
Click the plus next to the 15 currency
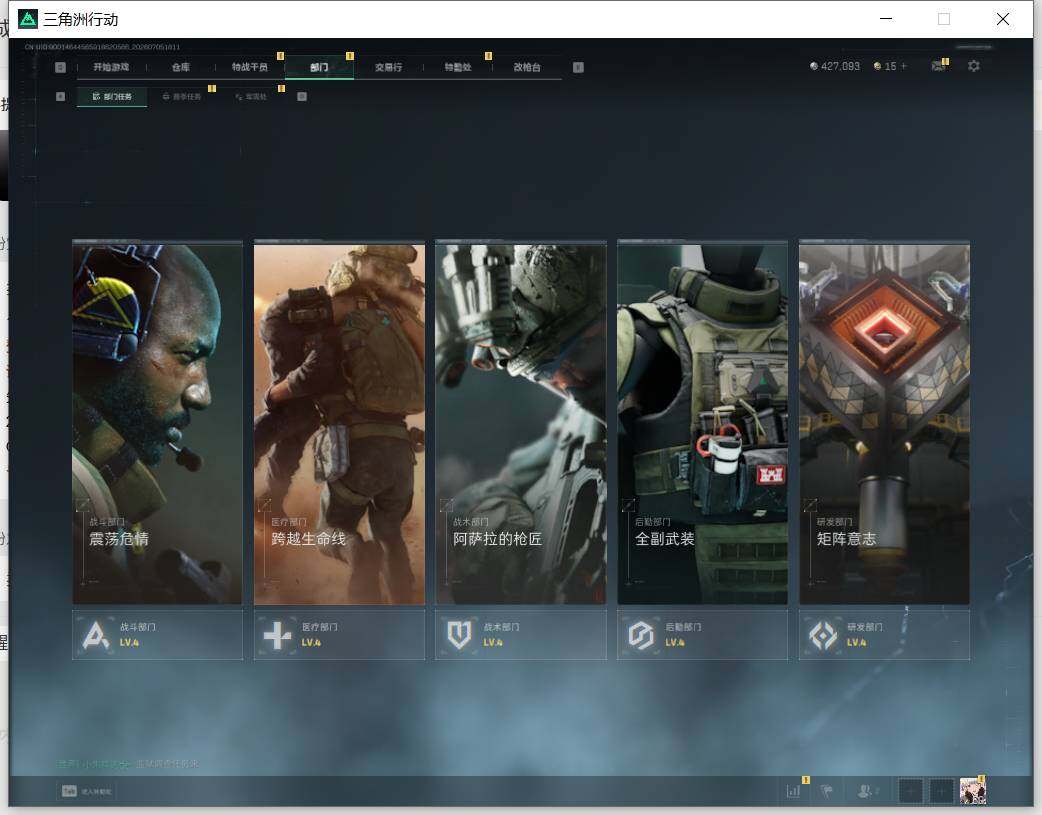(903, 66)
